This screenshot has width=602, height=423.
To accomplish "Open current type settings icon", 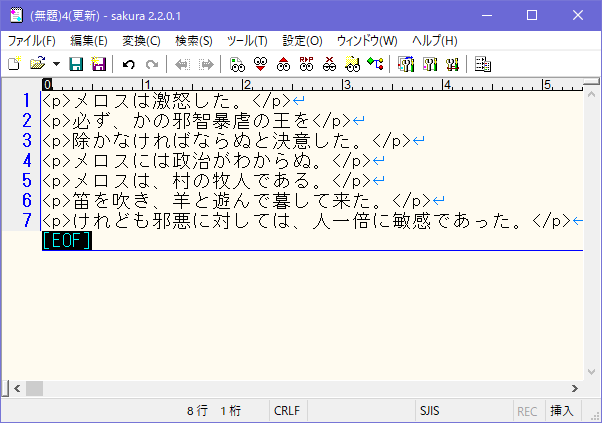I will click(430, 64).
